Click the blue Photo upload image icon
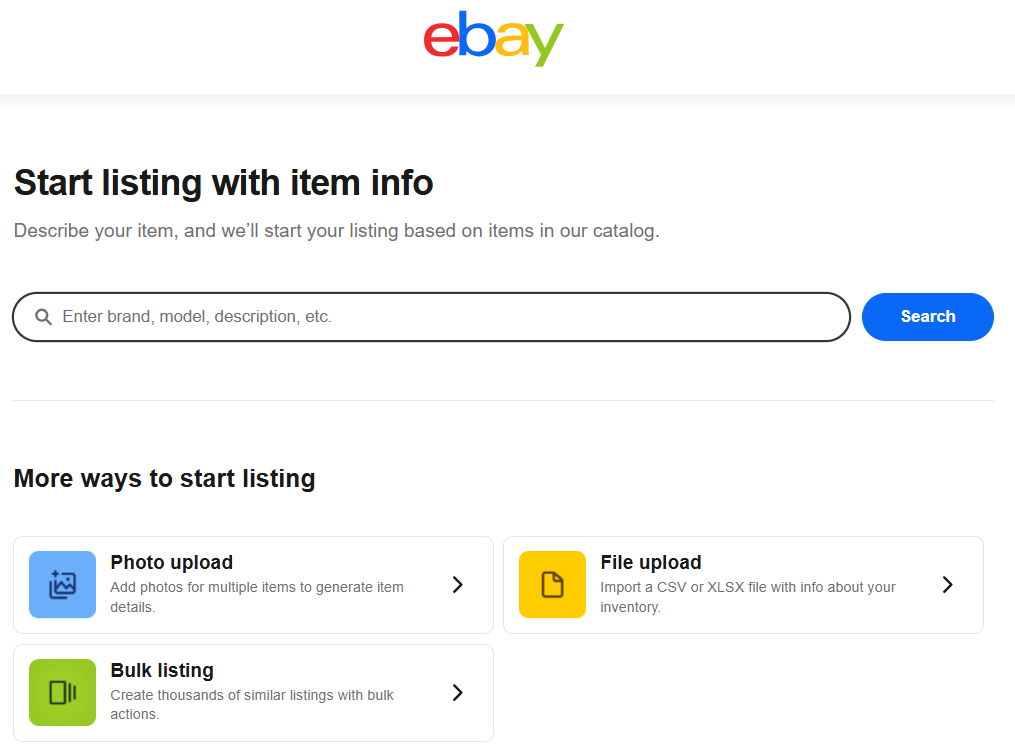Screen dimensions: 1015x750 pyautogui.click(x=63, y=584)
